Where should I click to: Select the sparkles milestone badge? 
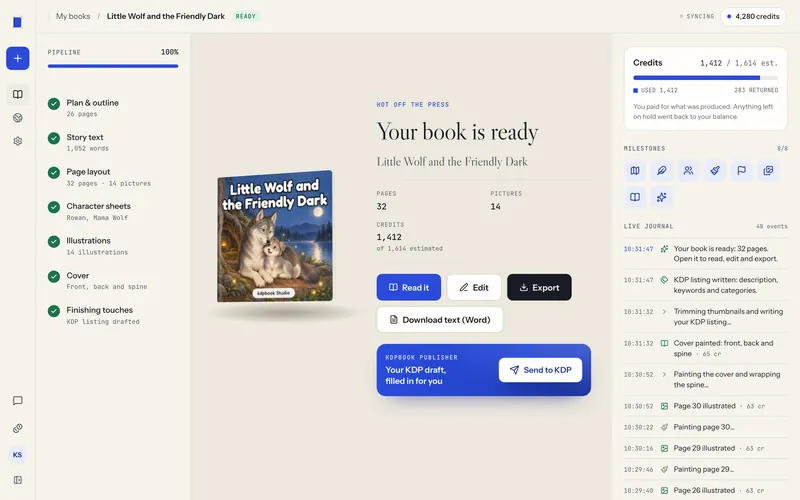point(661,197)
